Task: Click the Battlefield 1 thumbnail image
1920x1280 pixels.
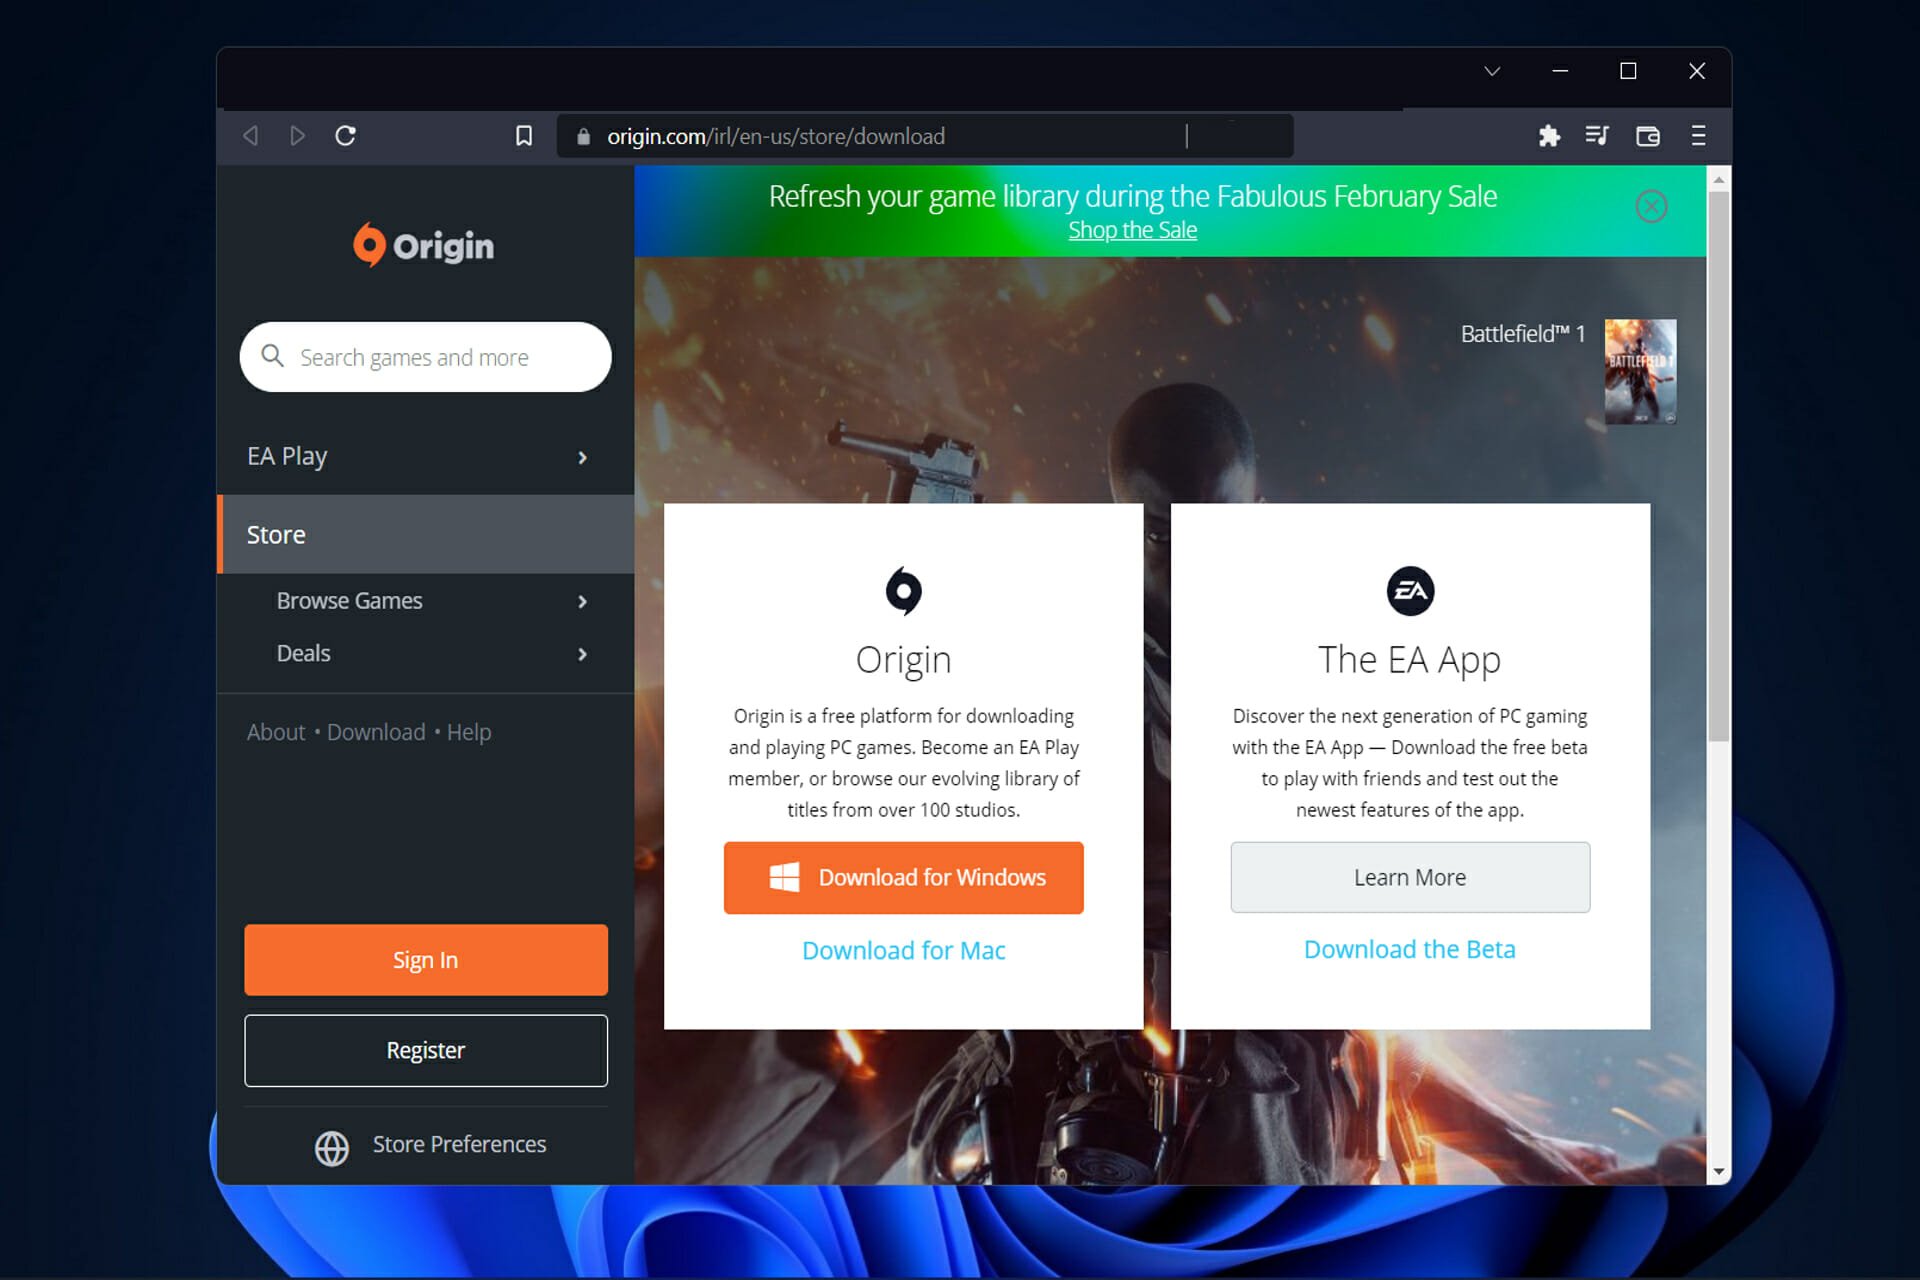Action: coord(1641,369)
